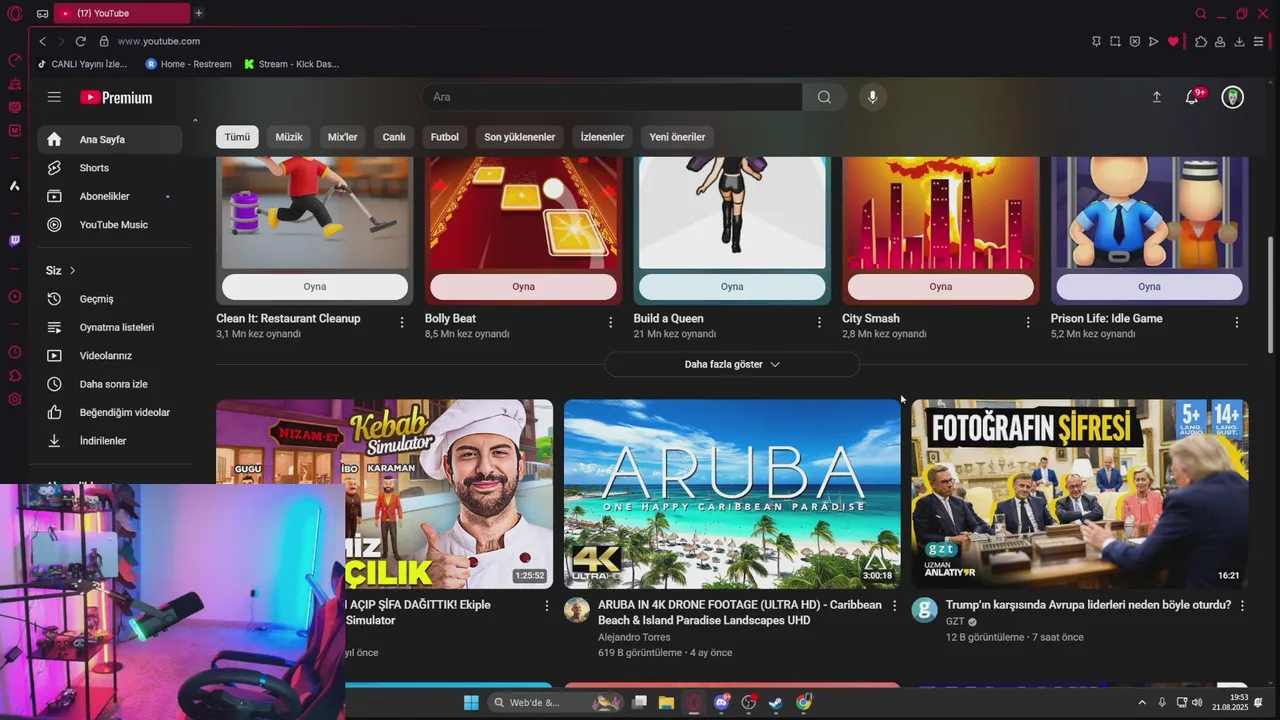Open the YouTube guide hamburger menu
Image resolution: width=1280 pixels, height=720 pixels.
(x=54, y=97)
